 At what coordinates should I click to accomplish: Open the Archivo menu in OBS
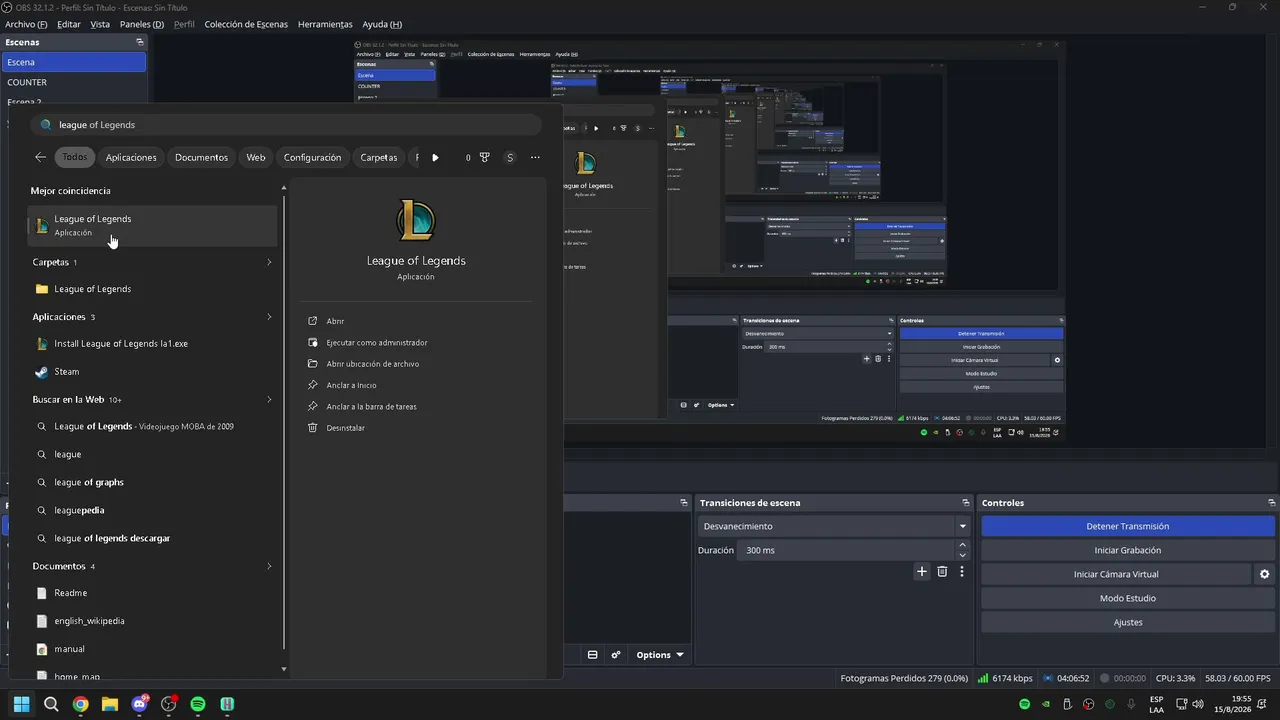(26, 24)
